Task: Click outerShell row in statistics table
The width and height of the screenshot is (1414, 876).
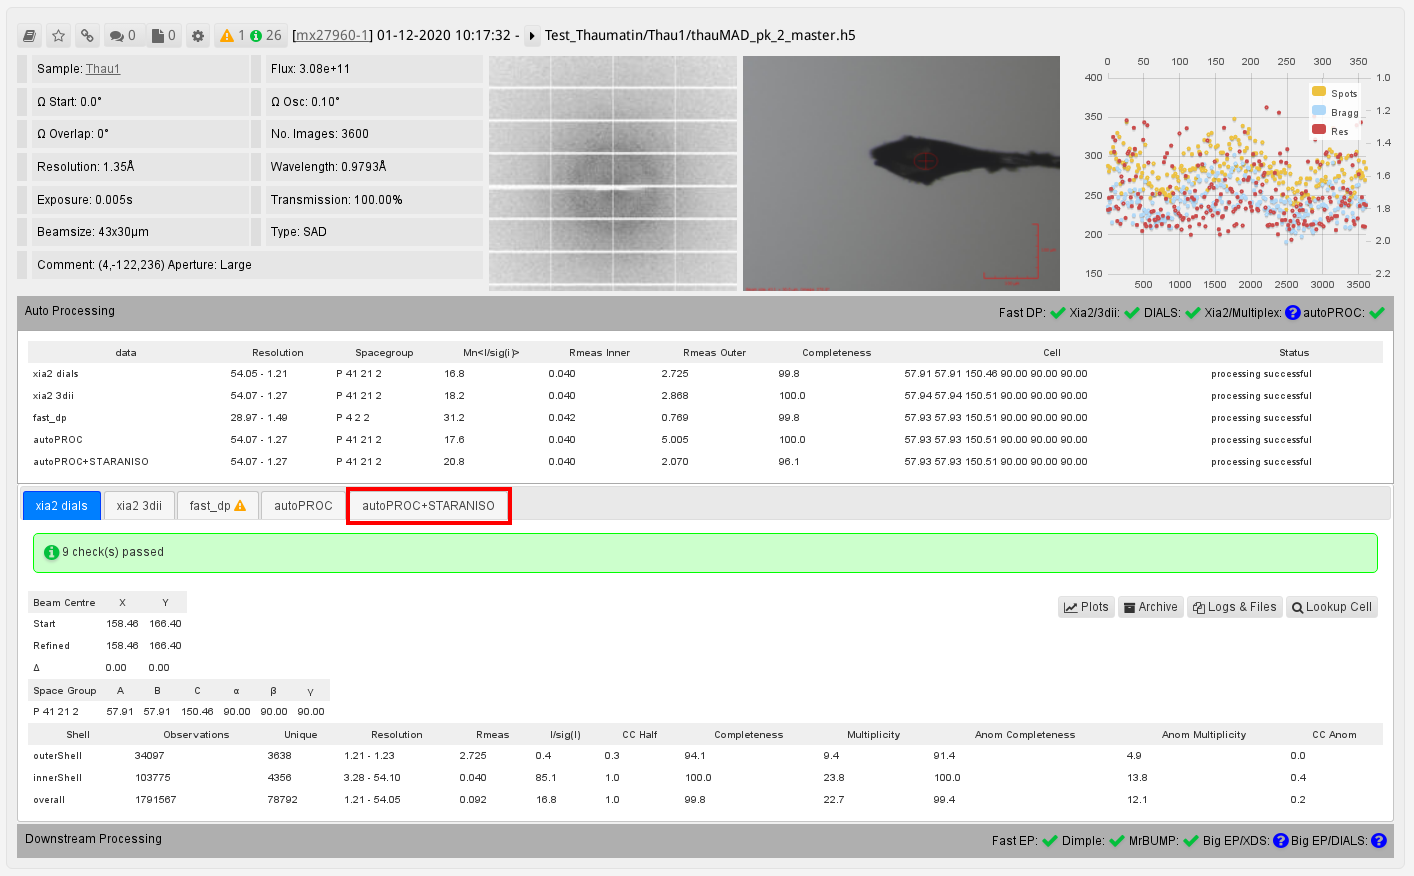Action: 705,756
